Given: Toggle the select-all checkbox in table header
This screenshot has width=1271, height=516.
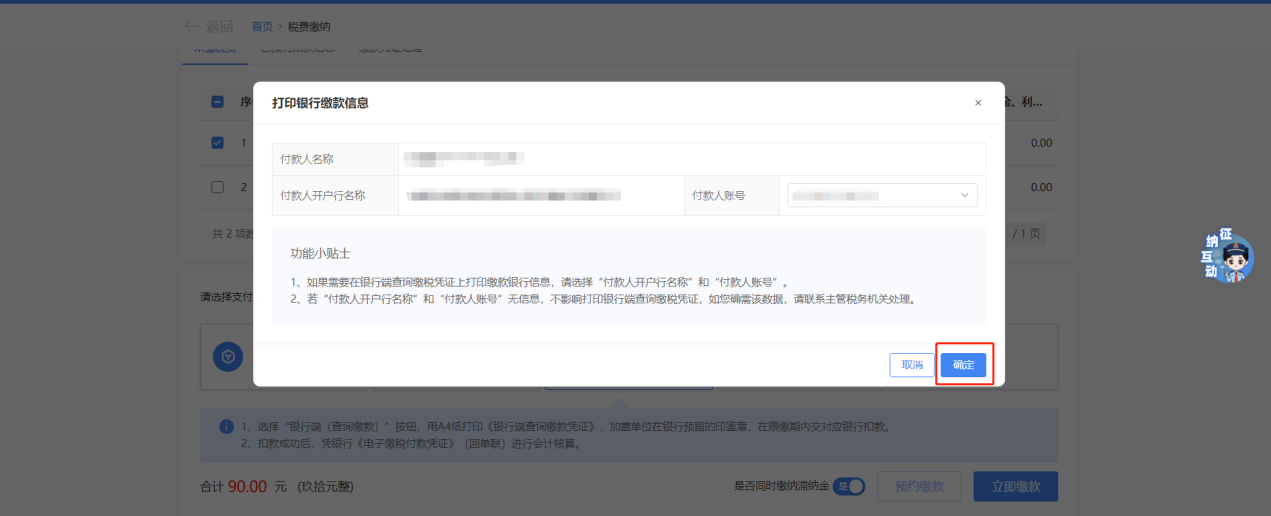Looking at the screenshot, I should [217, 102].
